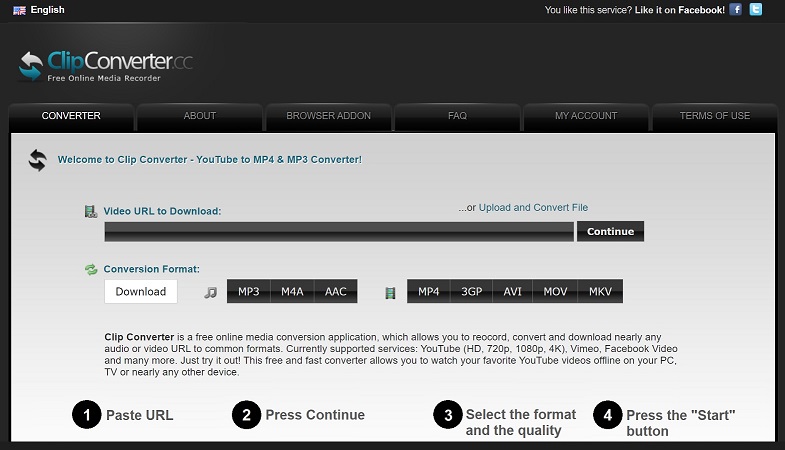Choose MP3 audio format
Image resolution: width=785 pixels, height=450 pixels.
[249, 292]
